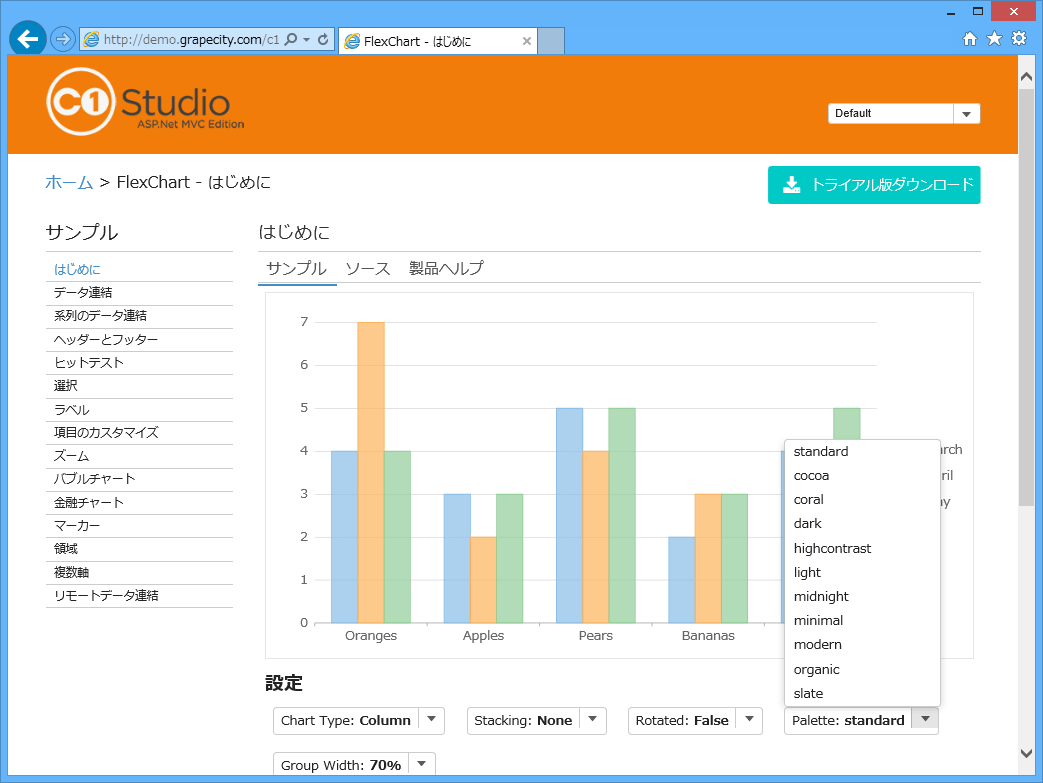This screenshot has width=1043, height=783.
Task: Click the トライアル版ダウンロード button
Action: (874, 185)
